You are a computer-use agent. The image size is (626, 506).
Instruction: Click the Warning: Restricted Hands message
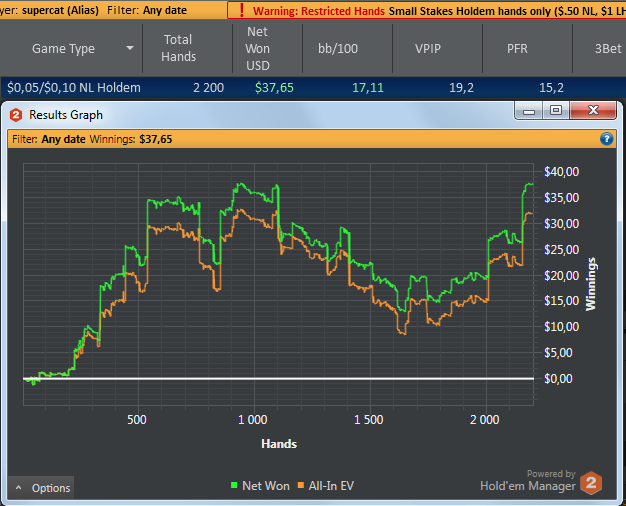pyautogui.click(x=319, y=11)
